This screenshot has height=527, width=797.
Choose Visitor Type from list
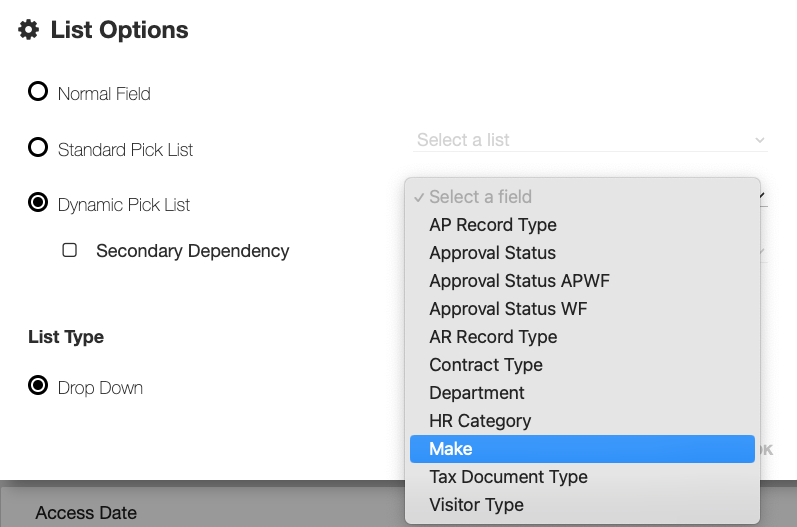pyautogui.click(x=476, y=505)
